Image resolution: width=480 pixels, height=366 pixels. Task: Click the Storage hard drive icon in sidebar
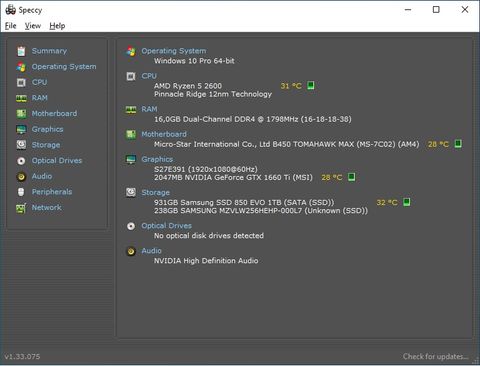click(x=21, y=145)
